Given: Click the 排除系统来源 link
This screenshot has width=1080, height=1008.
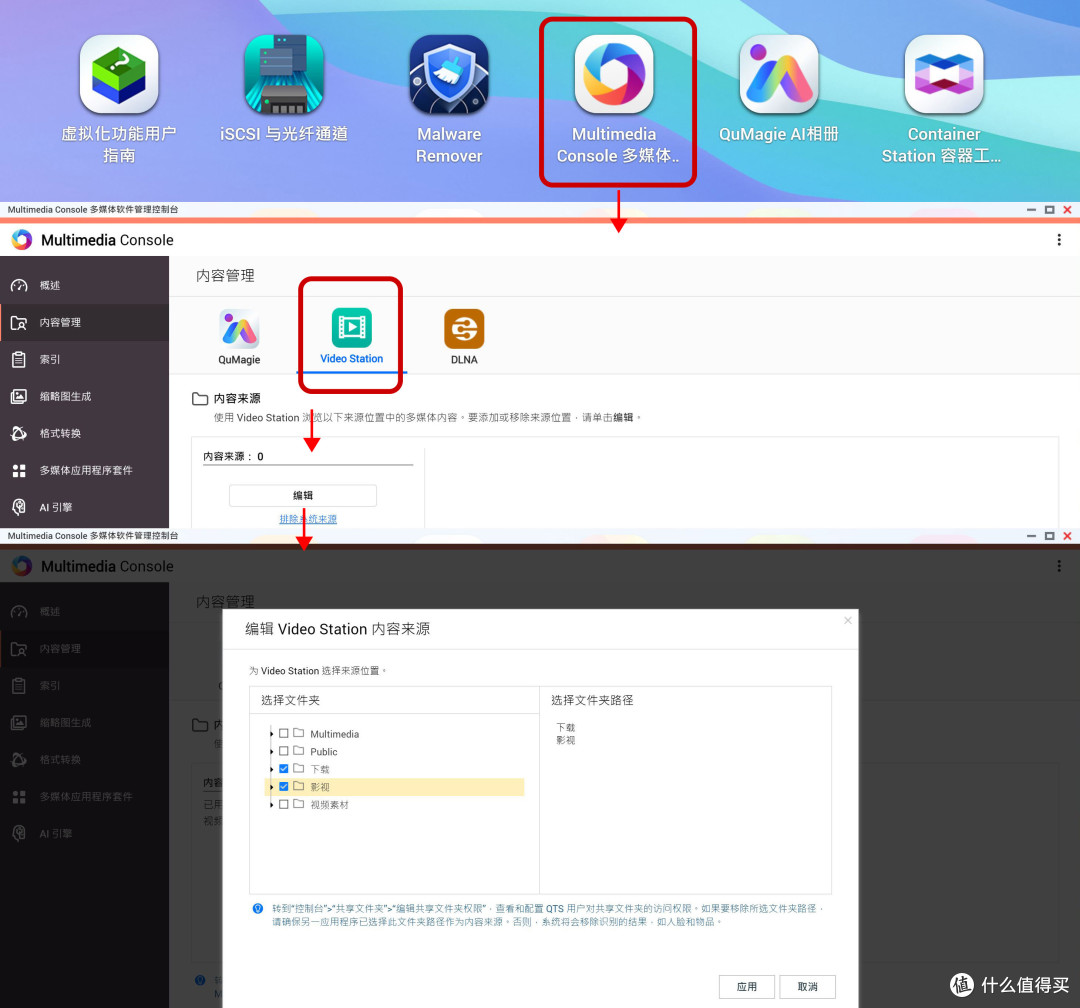Looking at the screenshot, I should (308, 519).
